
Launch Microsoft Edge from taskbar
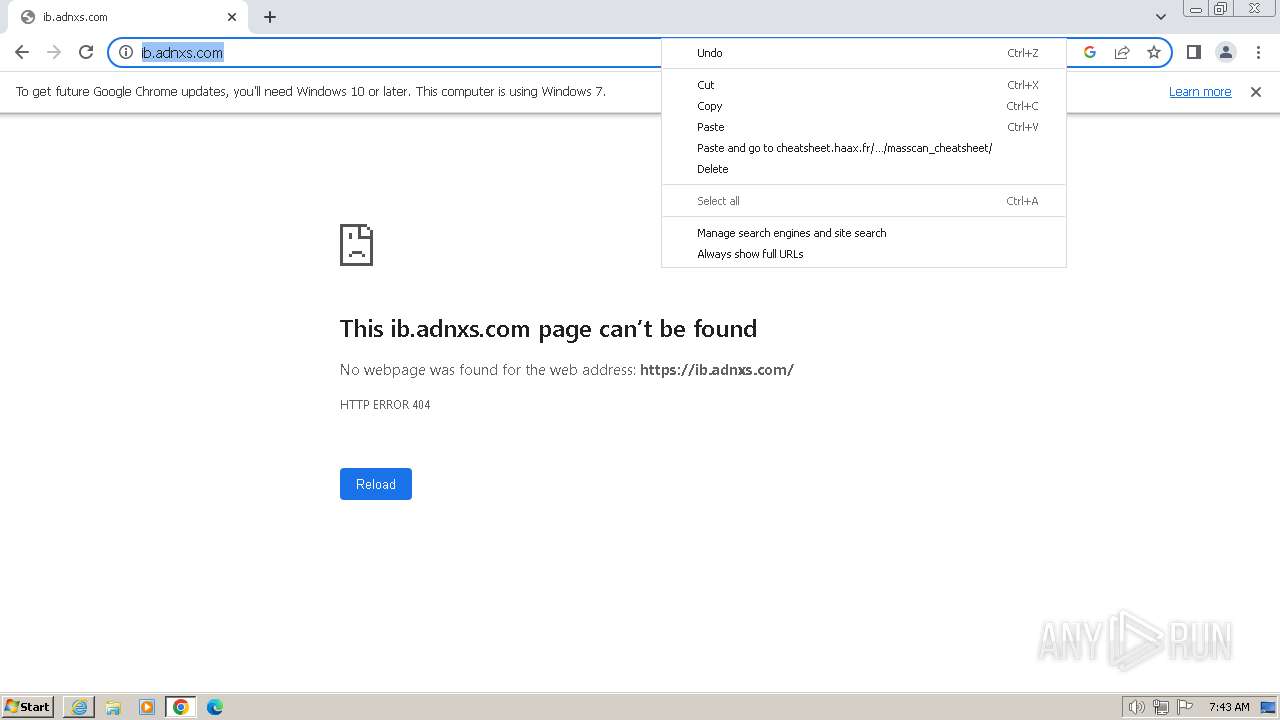tap(215, 707)
